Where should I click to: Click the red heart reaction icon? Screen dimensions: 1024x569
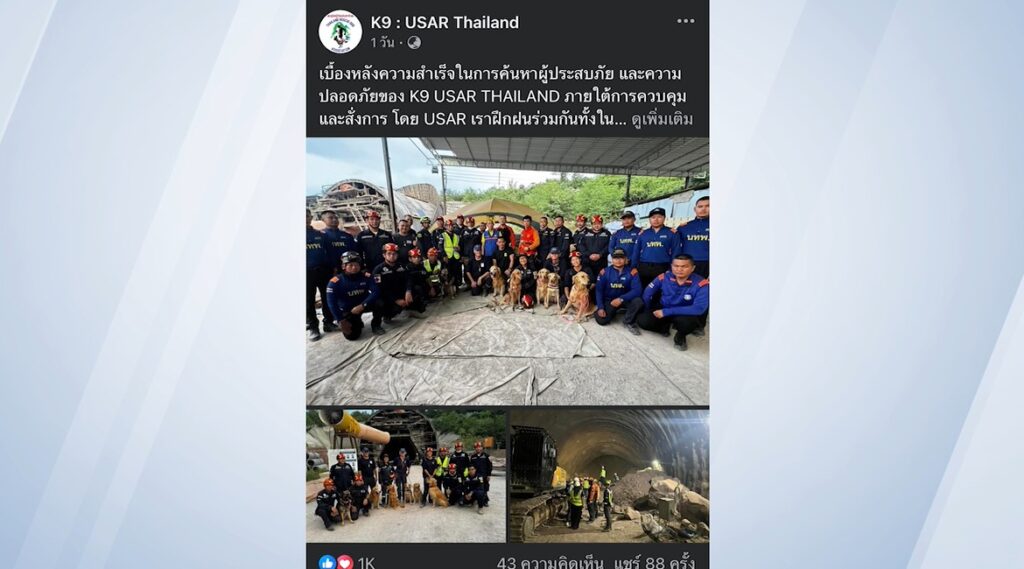tap(345, 562)
